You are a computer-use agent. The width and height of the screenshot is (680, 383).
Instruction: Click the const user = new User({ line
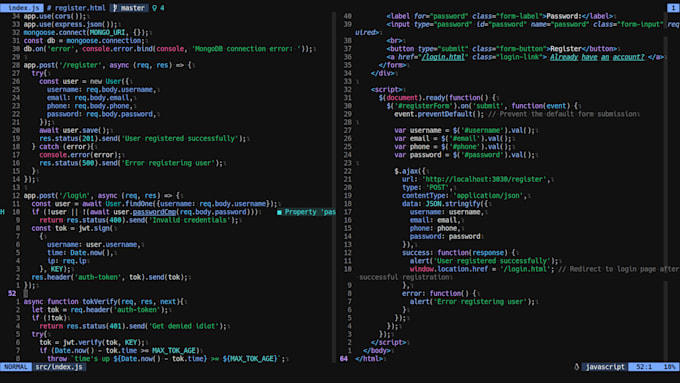[x=84, y=82]
